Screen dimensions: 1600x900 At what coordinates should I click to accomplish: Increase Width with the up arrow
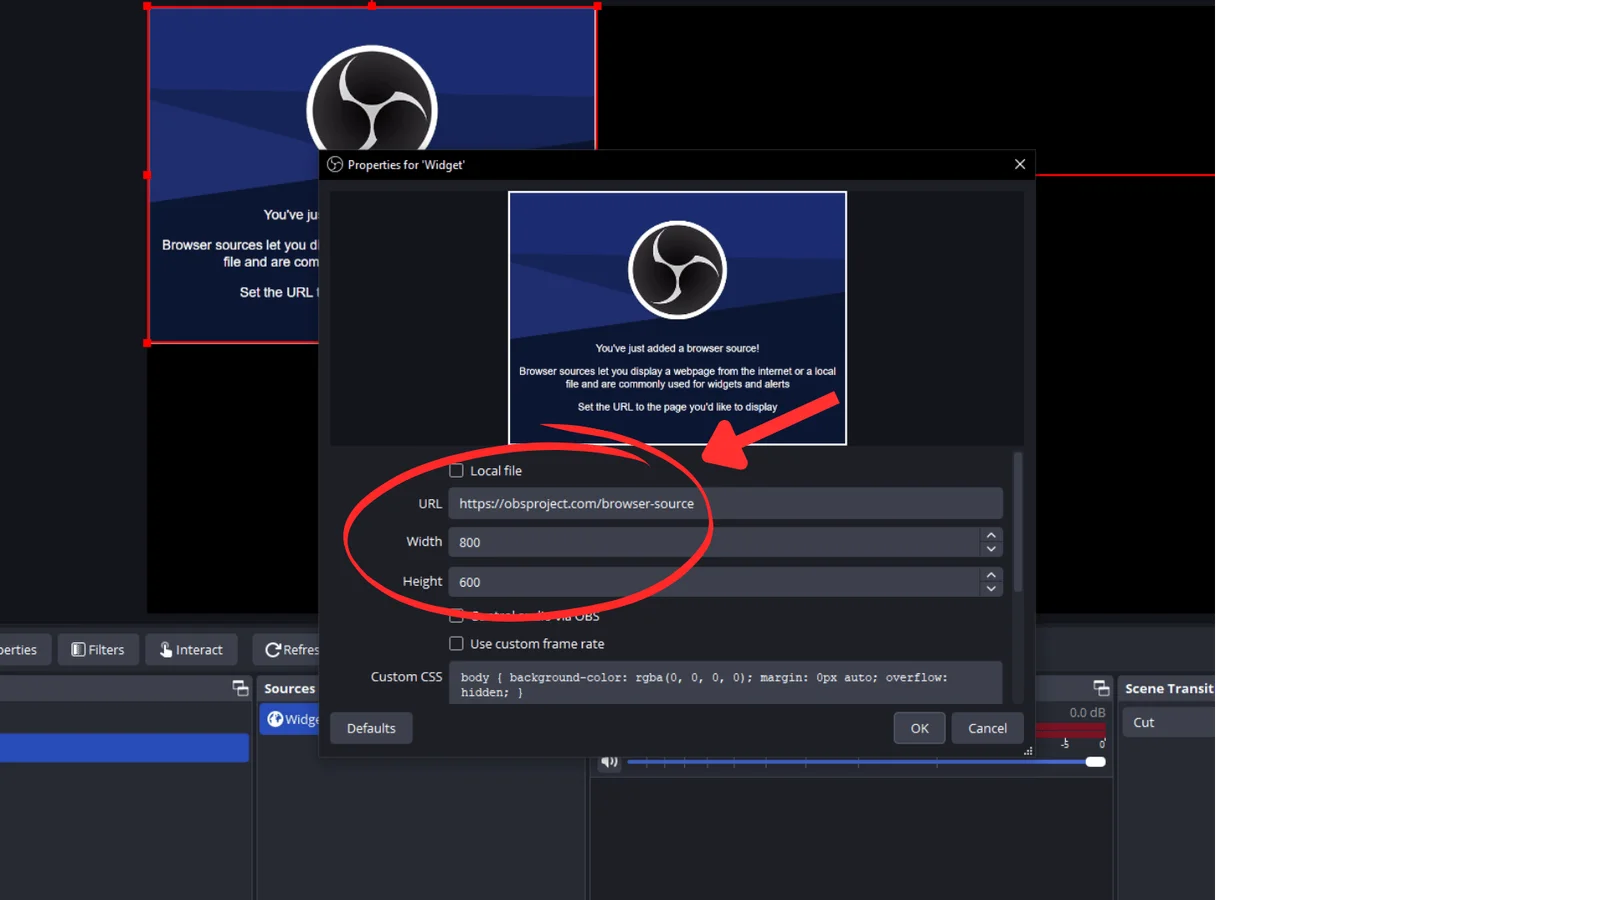coord(991,535)
